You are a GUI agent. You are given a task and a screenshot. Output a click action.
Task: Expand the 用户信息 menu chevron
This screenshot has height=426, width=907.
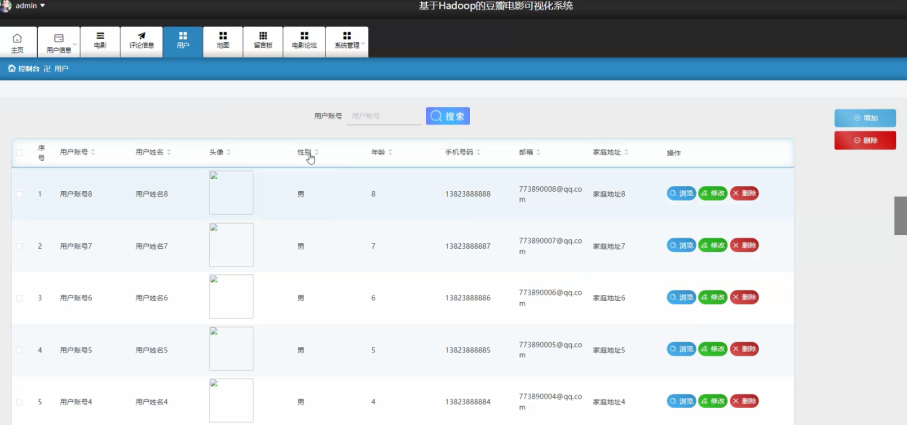pos(75,45)
